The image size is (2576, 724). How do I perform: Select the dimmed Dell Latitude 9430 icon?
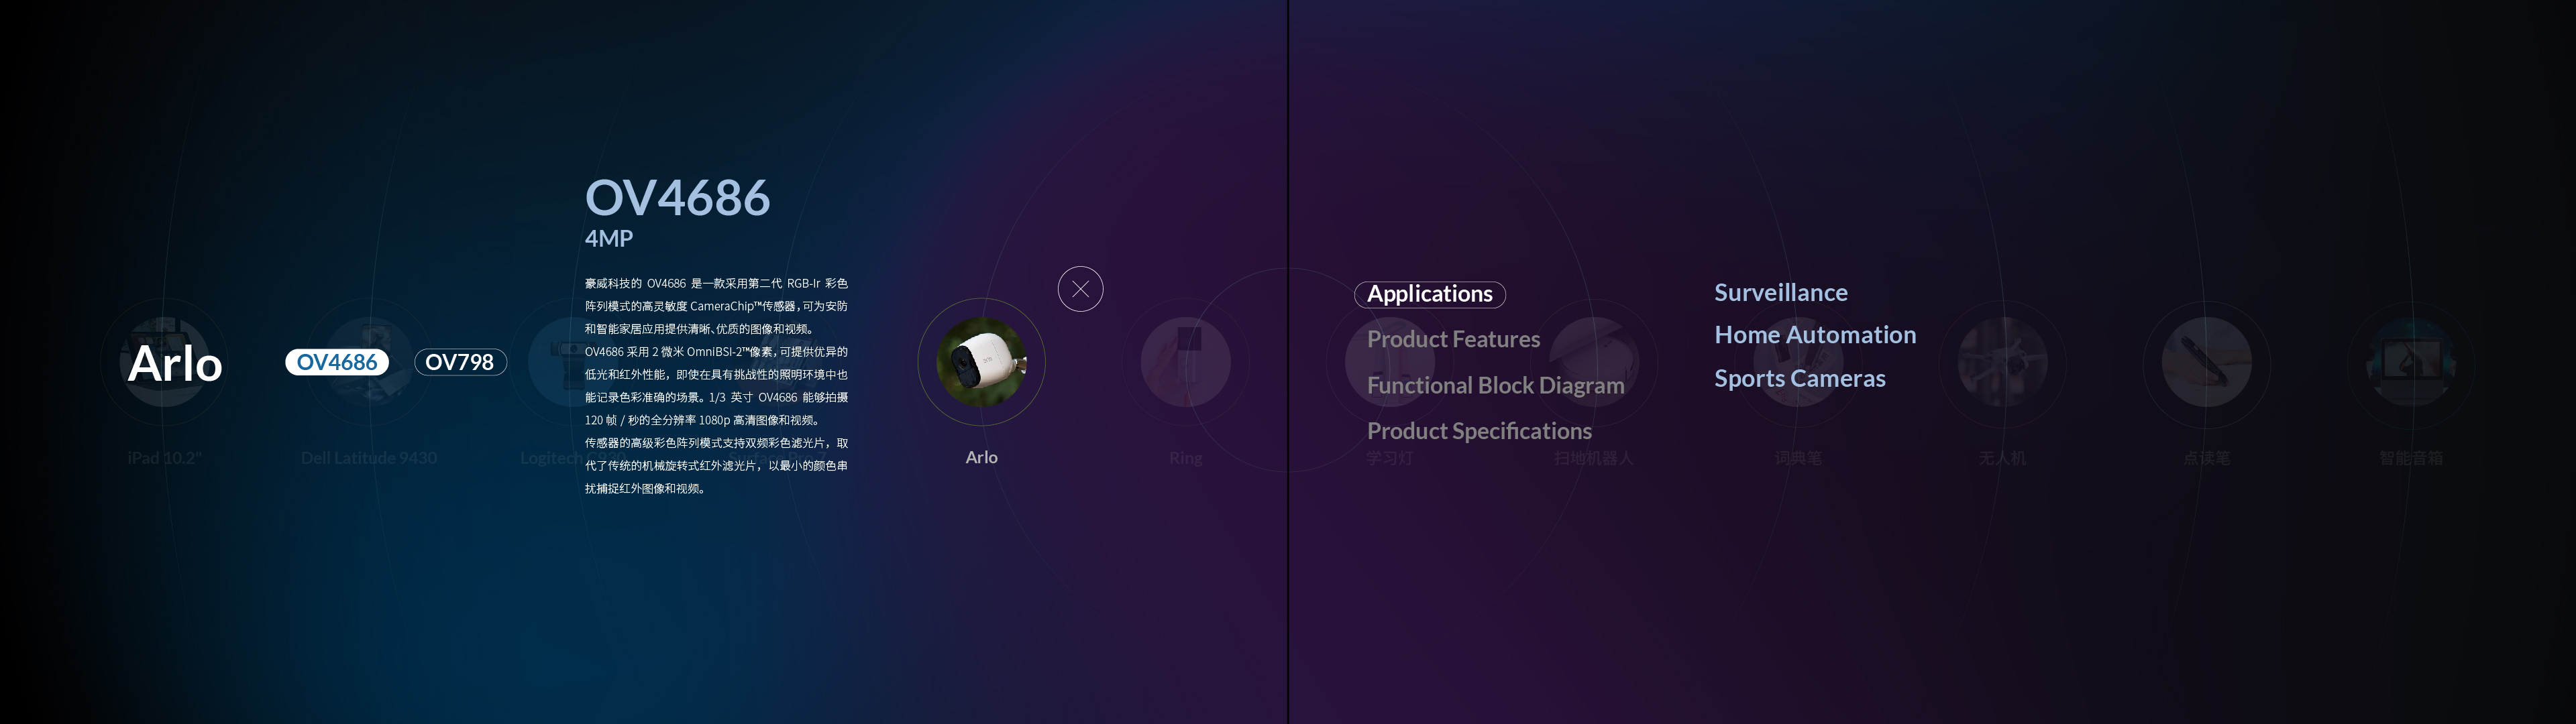click(x=369, y=362)
